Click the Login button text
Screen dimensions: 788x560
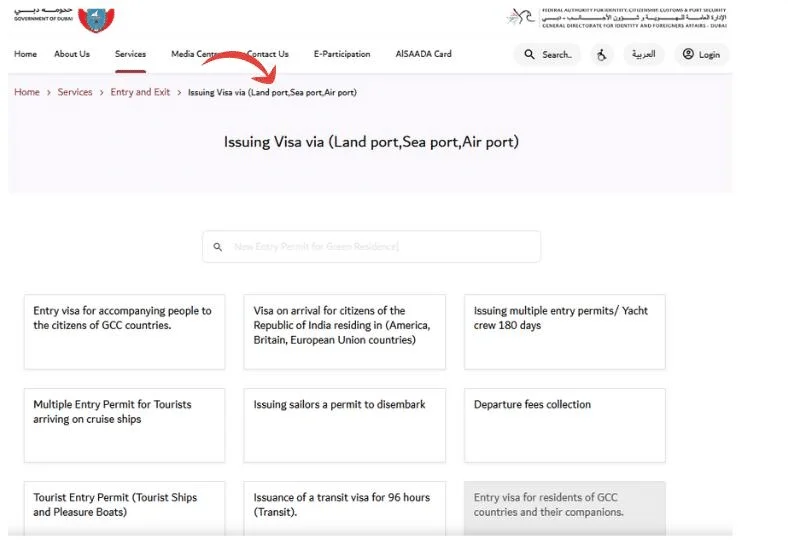click(709, 54)
